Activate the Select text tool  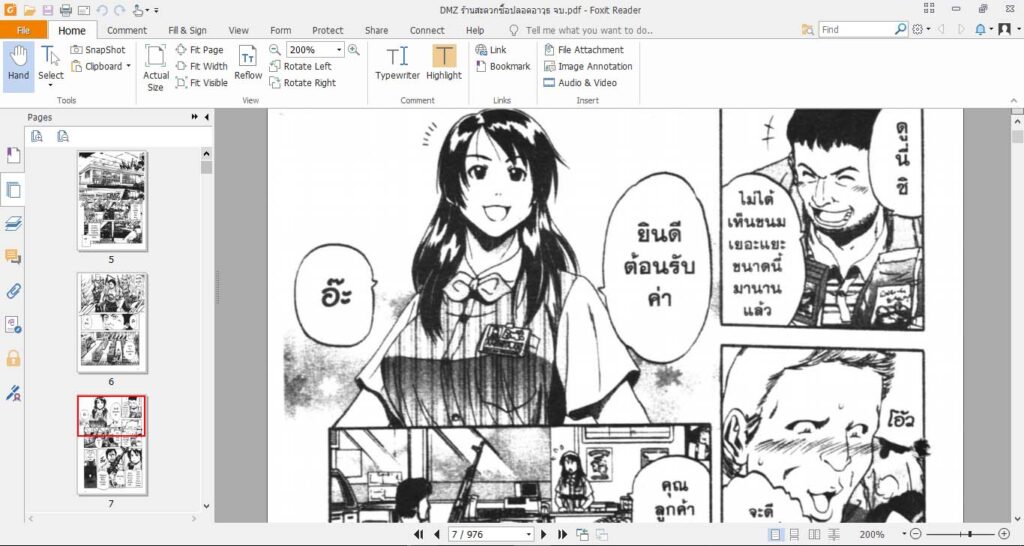point(50,66)
